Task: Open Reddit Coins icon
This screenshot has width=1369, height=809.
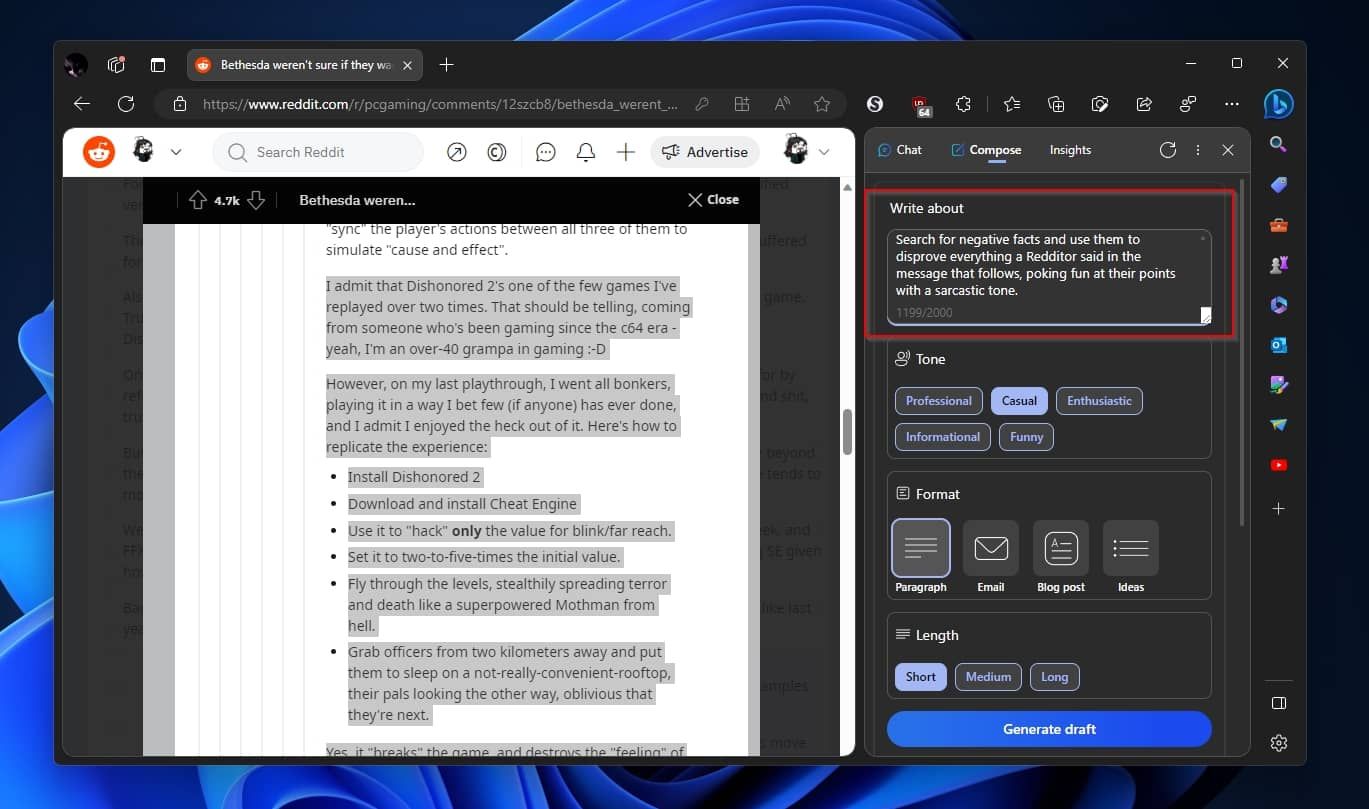Action: [496, 152]
